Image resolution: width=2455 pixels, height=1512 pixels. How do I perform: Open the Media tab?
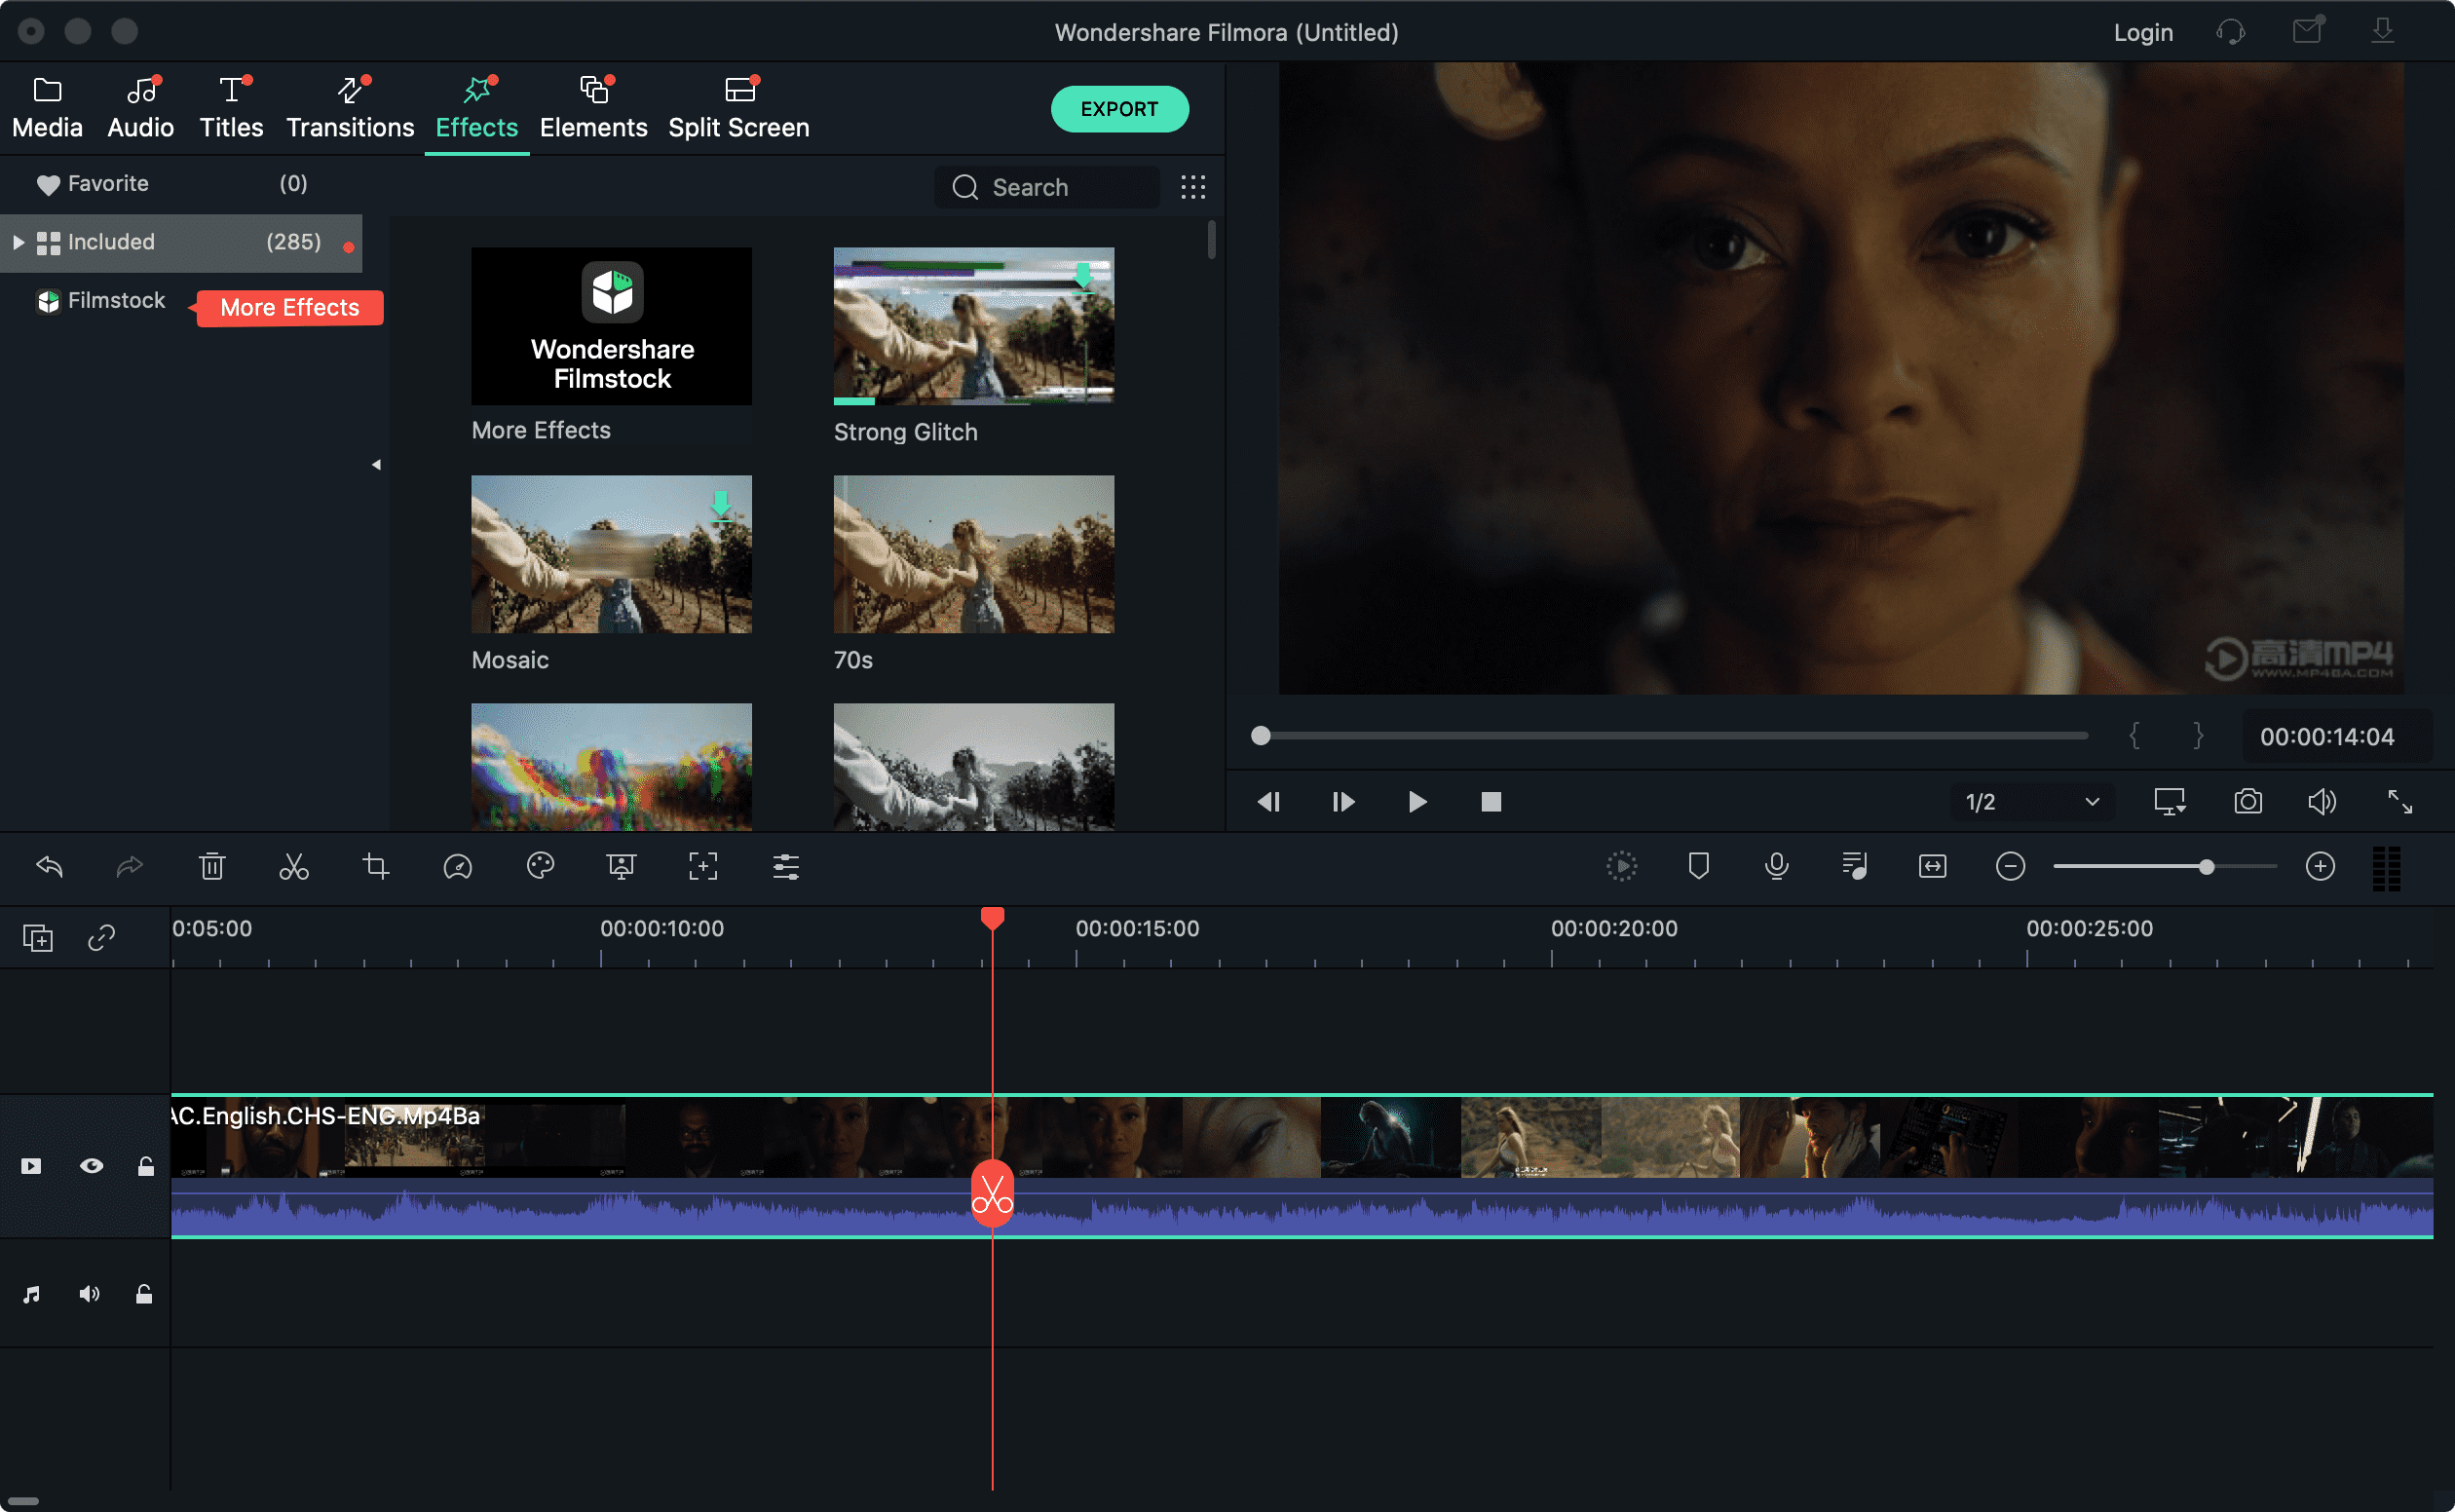pyautogui.click(x=47, y=108)
